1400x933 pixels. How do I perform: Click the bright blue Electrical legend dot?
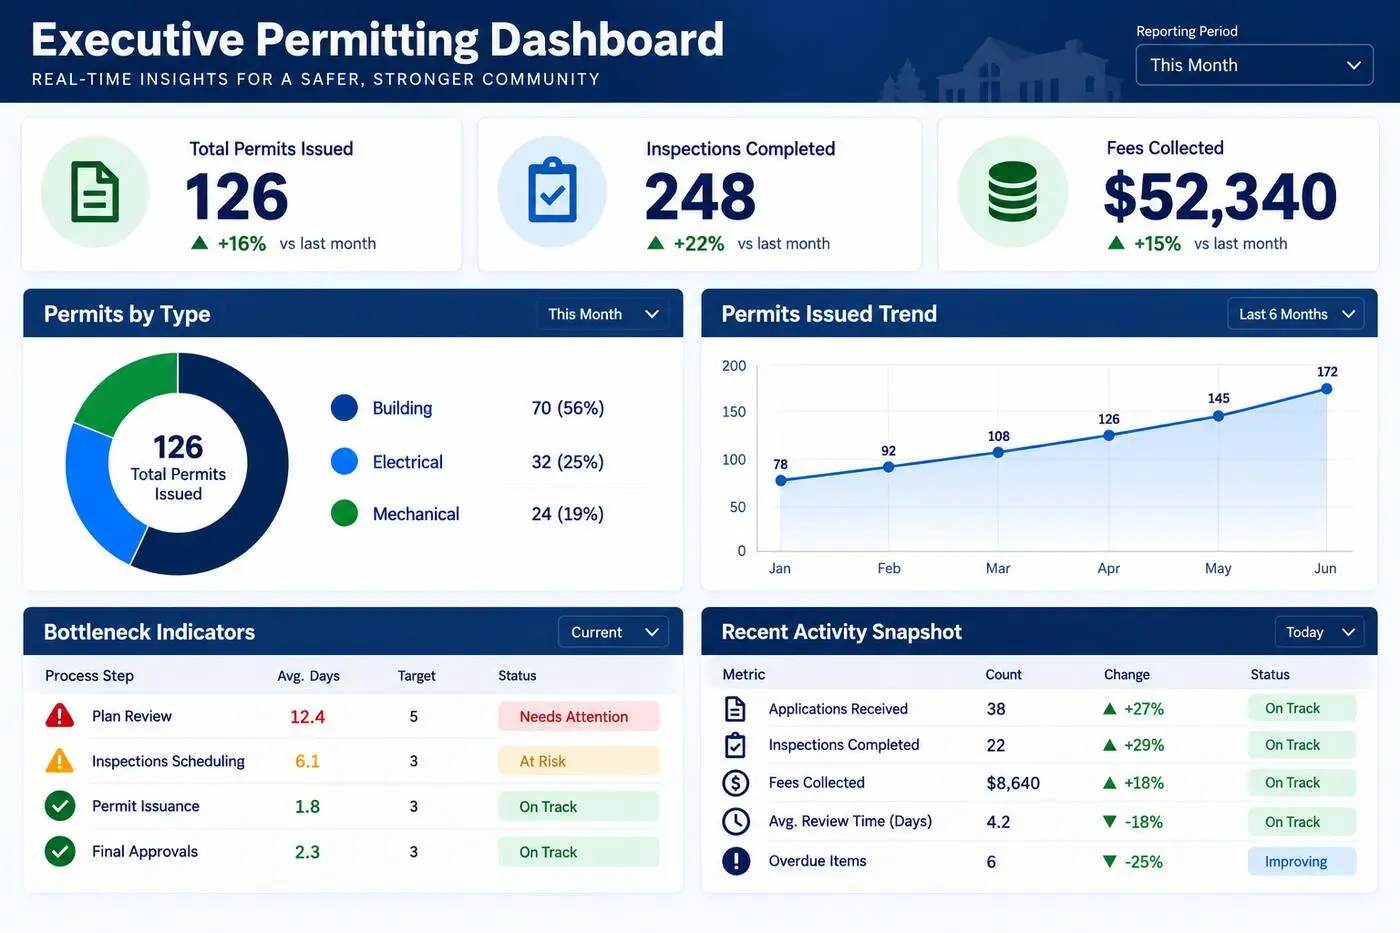[x=344, y=461]
